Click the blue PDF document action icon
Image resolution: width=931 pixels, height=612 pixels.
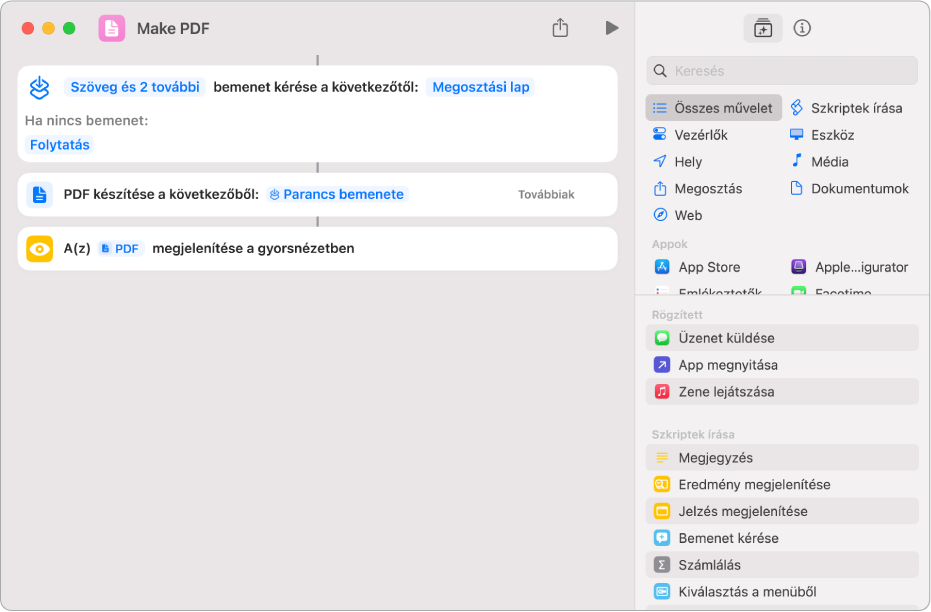[40, 195]
